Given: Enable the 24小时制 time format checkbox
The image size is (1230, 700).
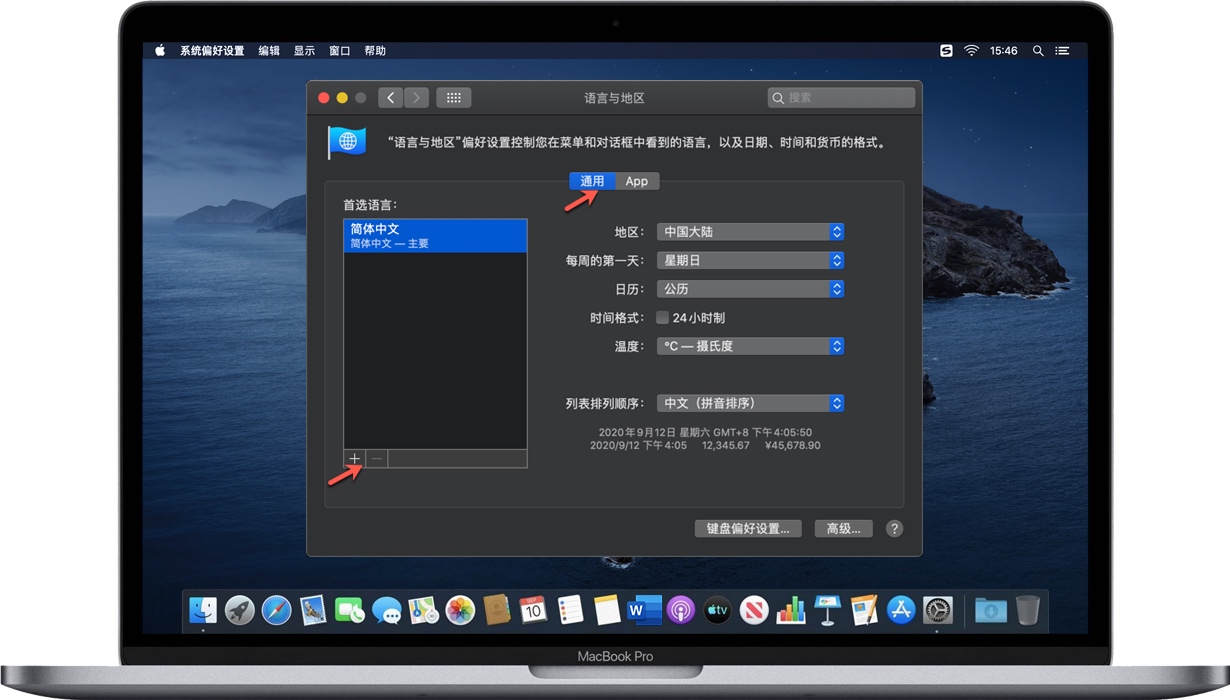Looking at the screenshot, I should (662, 317).
